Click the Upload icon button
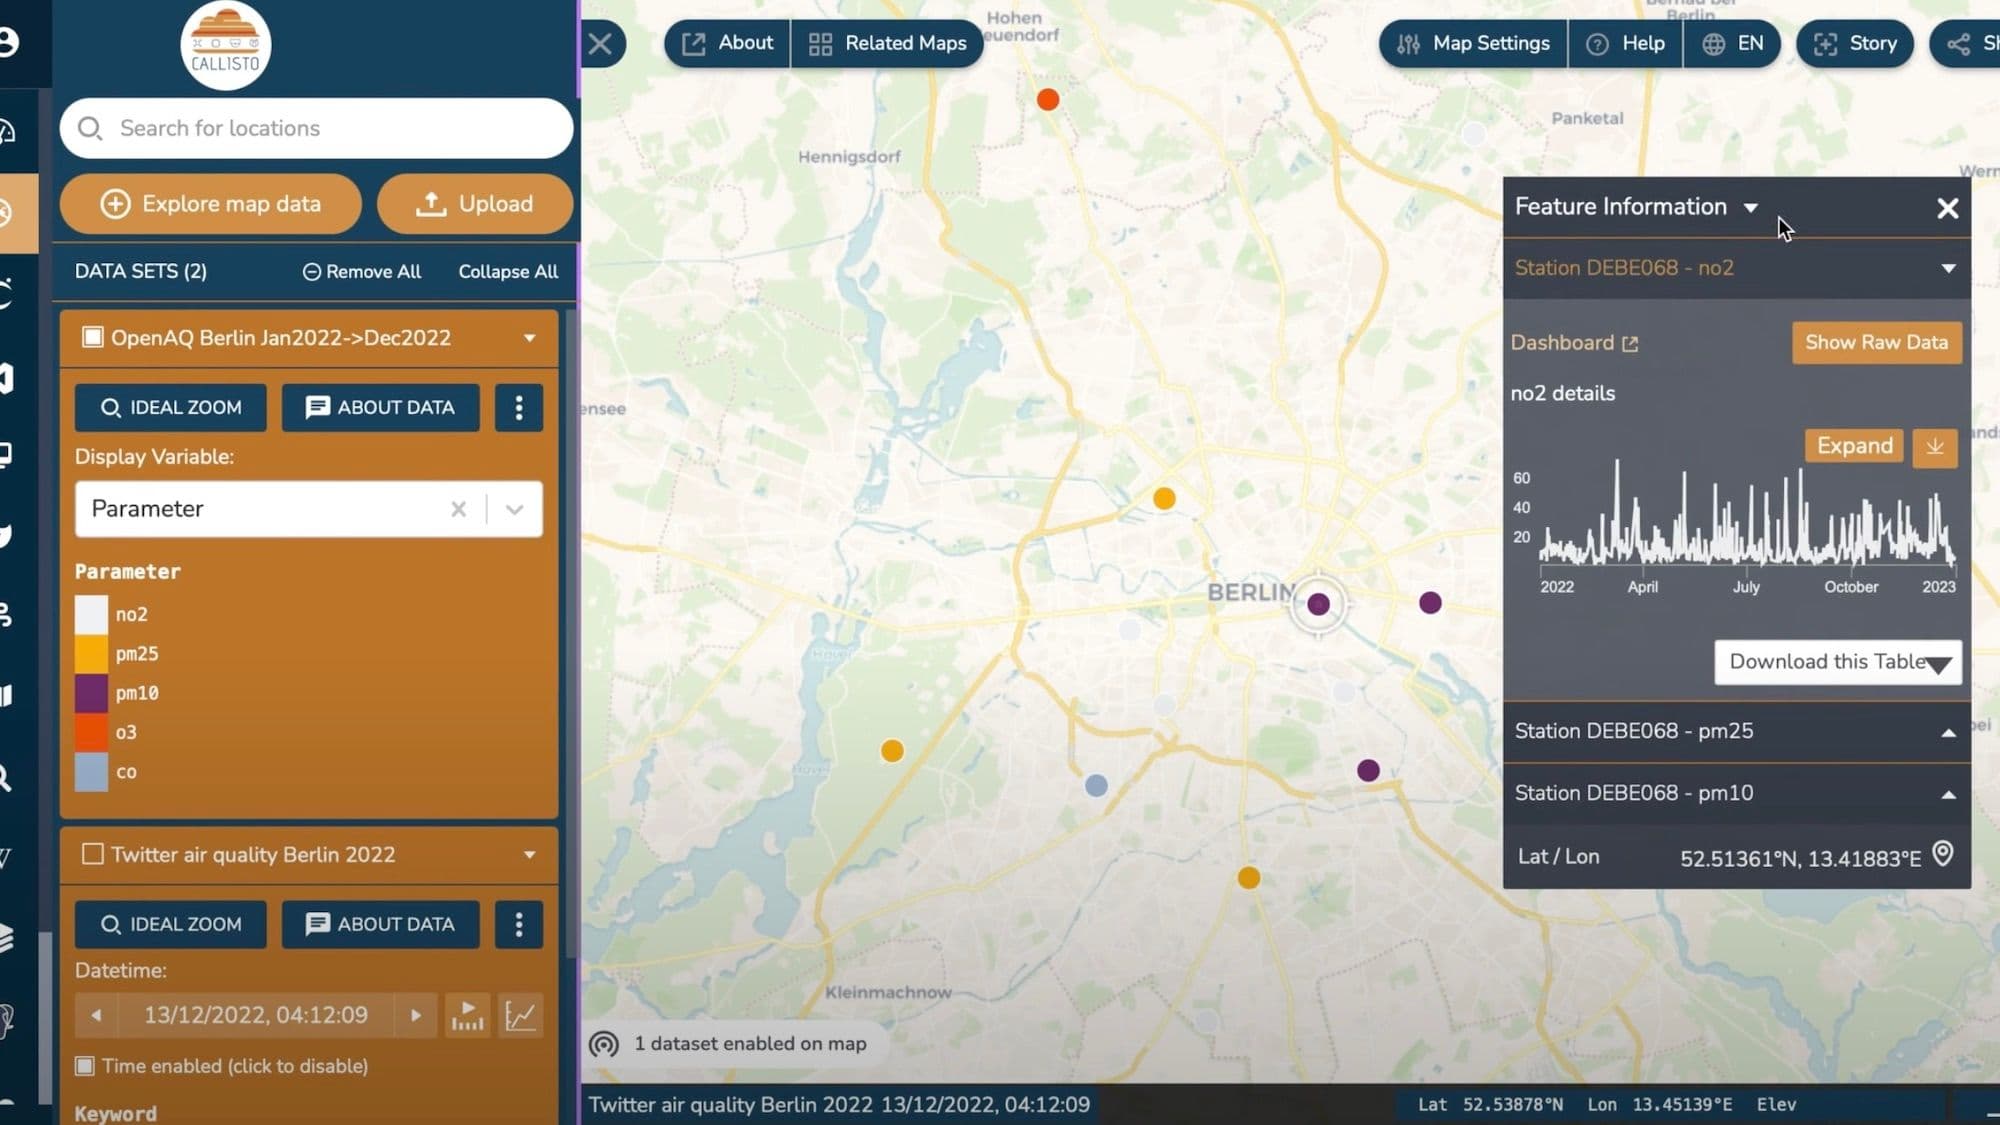The image size is (2000, 1125). point(429,202)
